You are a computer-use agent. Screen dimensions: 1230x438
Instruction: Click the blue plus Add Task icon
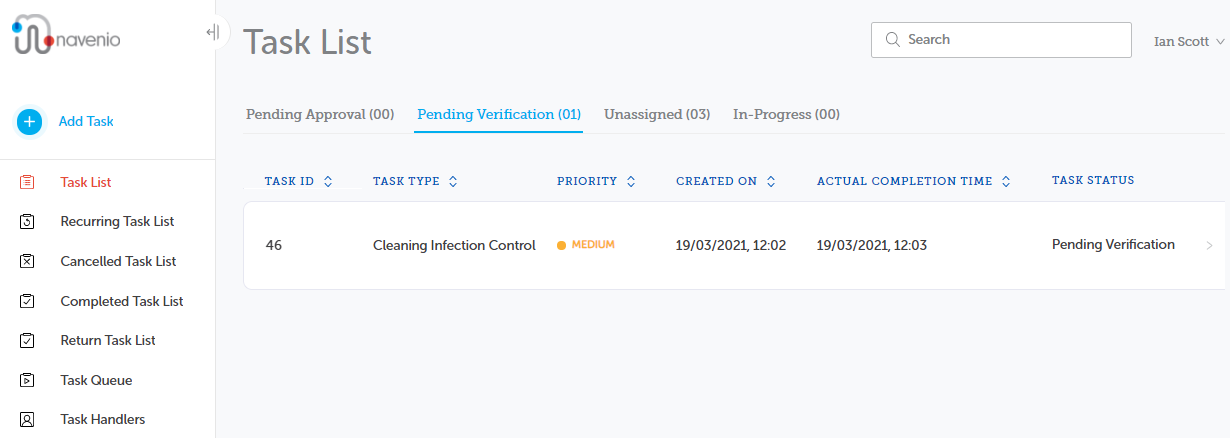coord(29,122)
